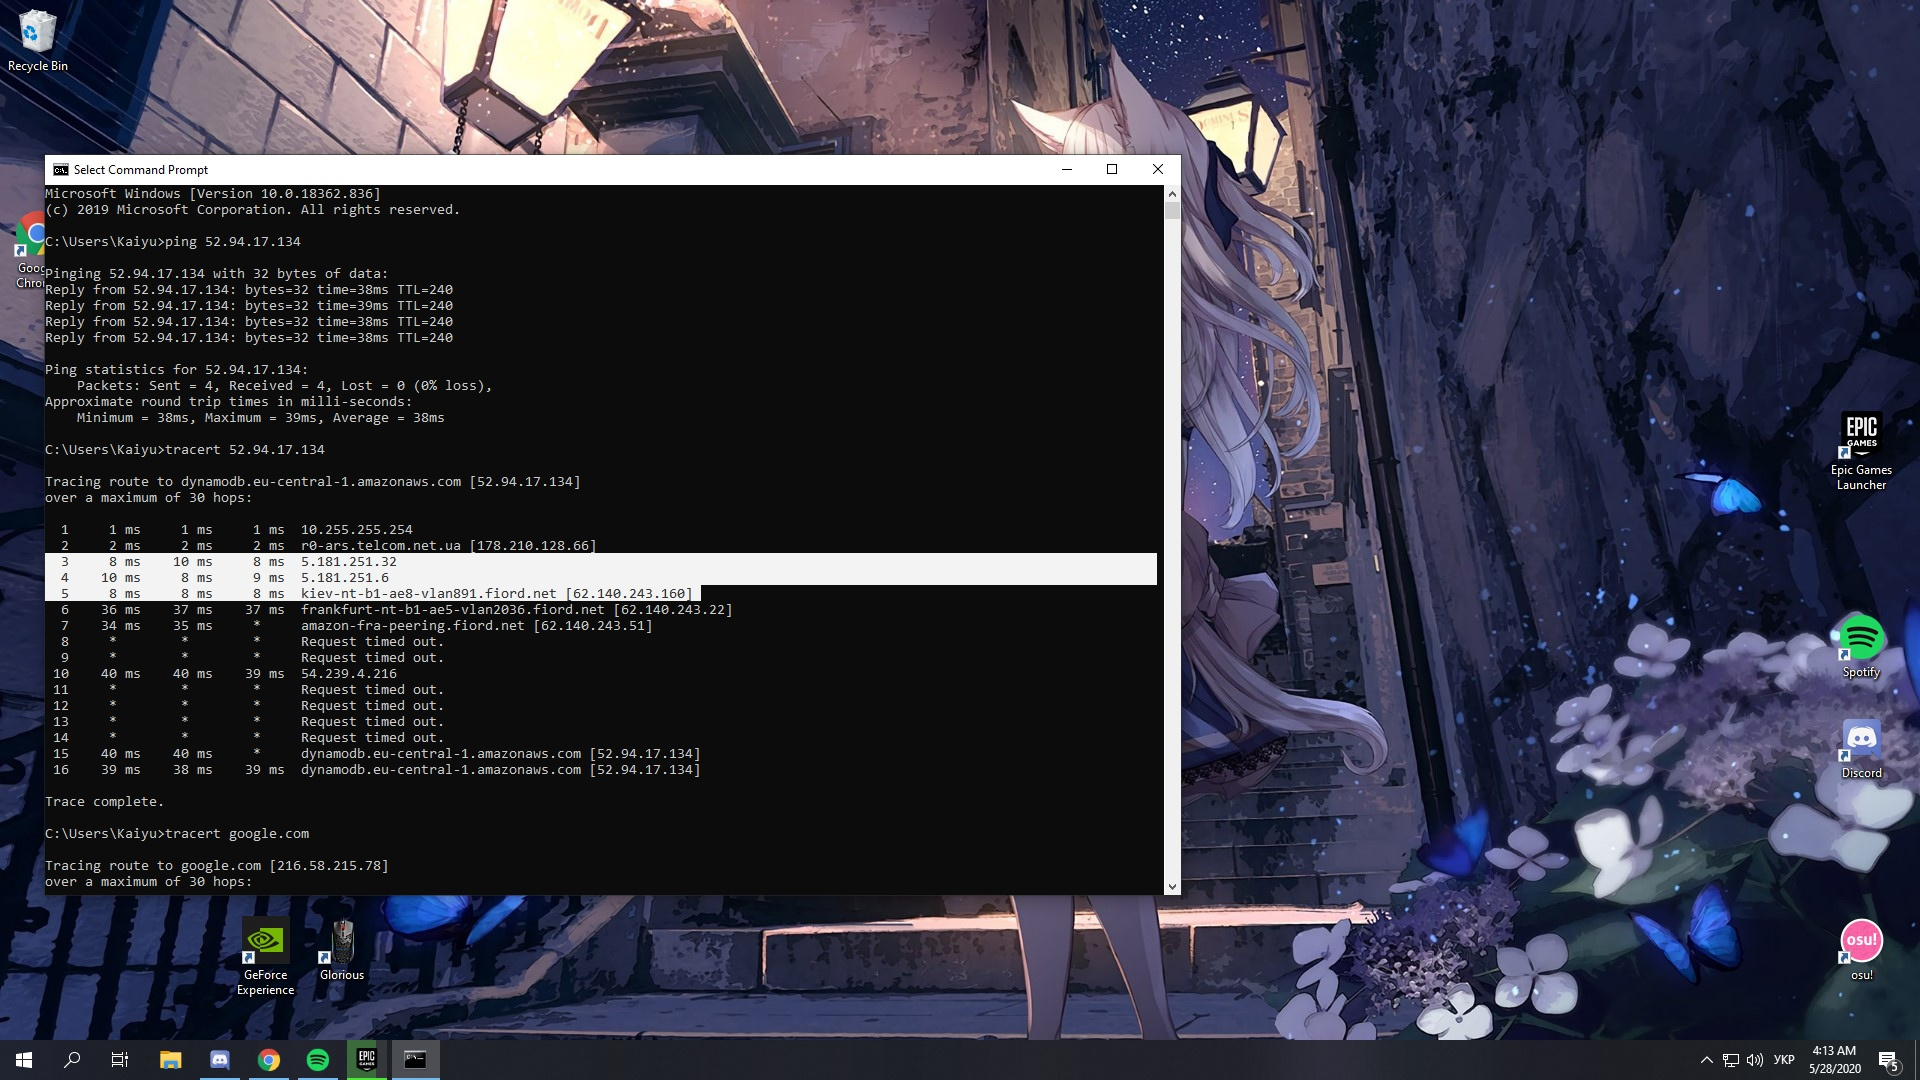Open Google Chrome desktop shortcut
Screen dimensions: 1920x1080
pos(30,250)
